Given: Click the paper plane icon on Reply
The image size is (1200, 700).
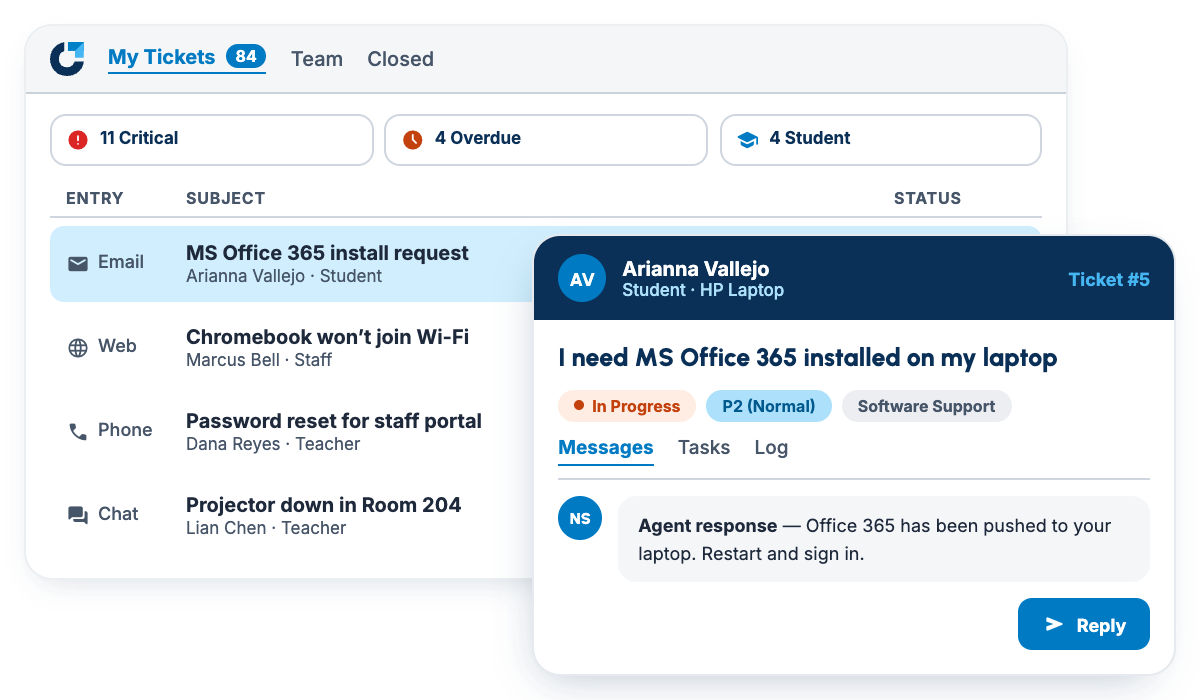Looking at the screenshot, I should (x=1054, y=625).
